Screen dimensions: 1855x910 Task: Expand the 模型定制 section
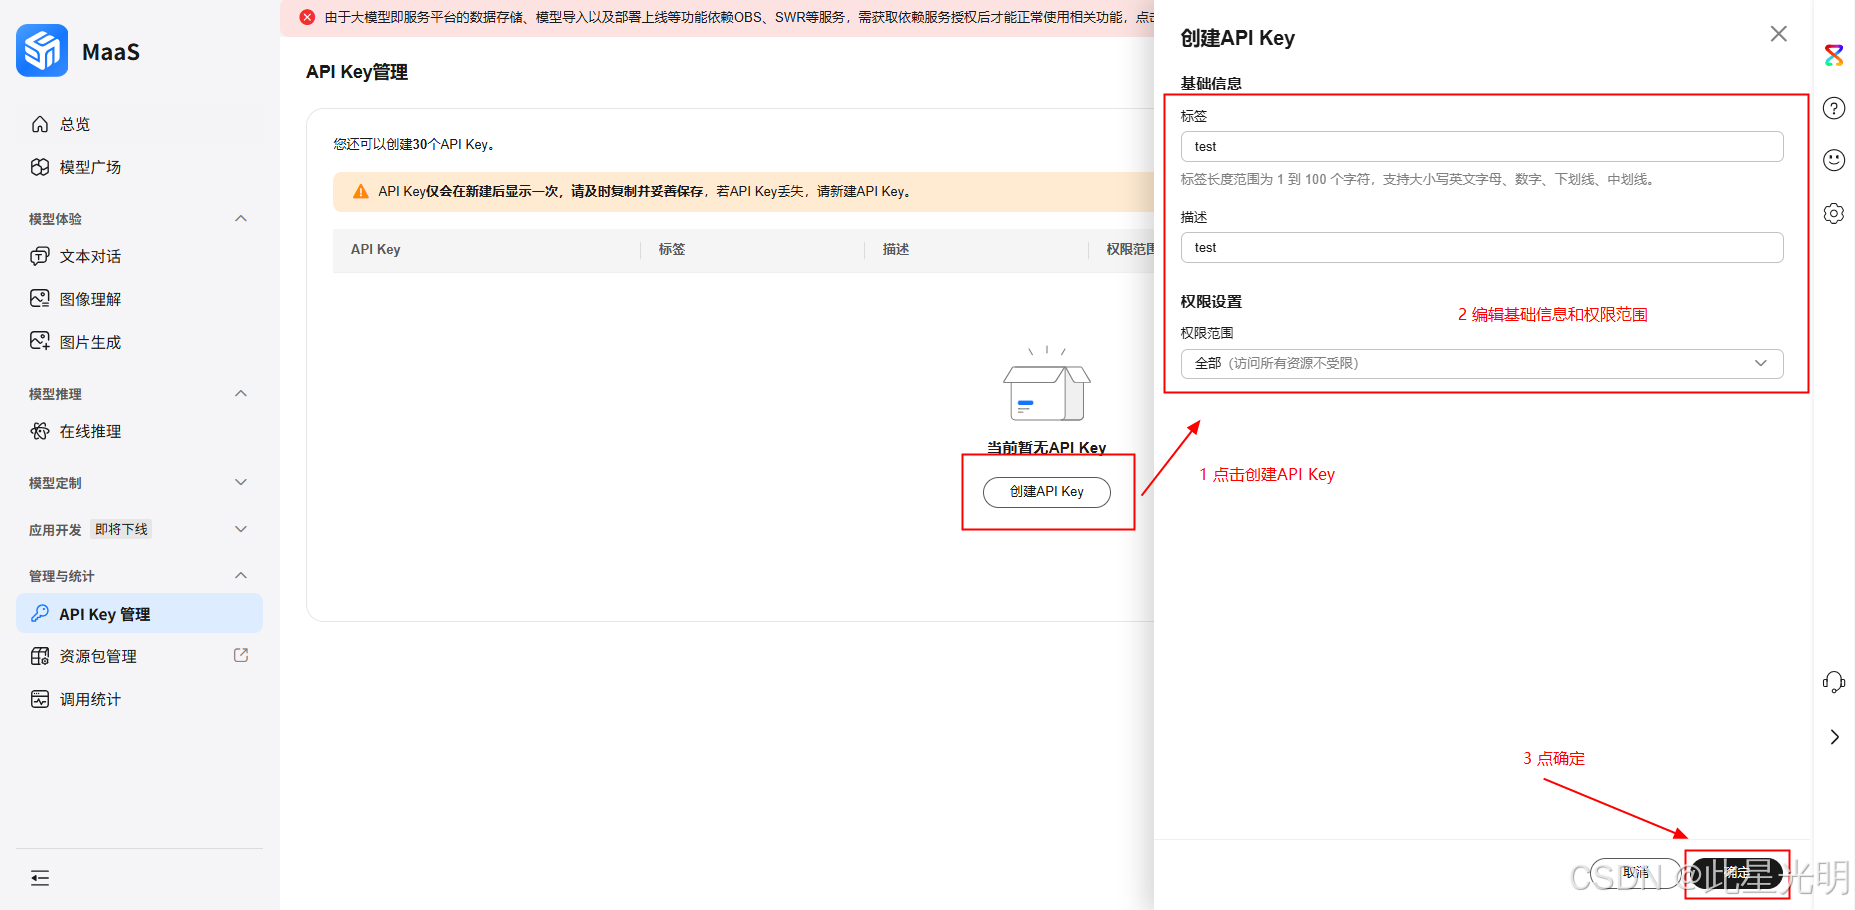[x=240, y=482]
